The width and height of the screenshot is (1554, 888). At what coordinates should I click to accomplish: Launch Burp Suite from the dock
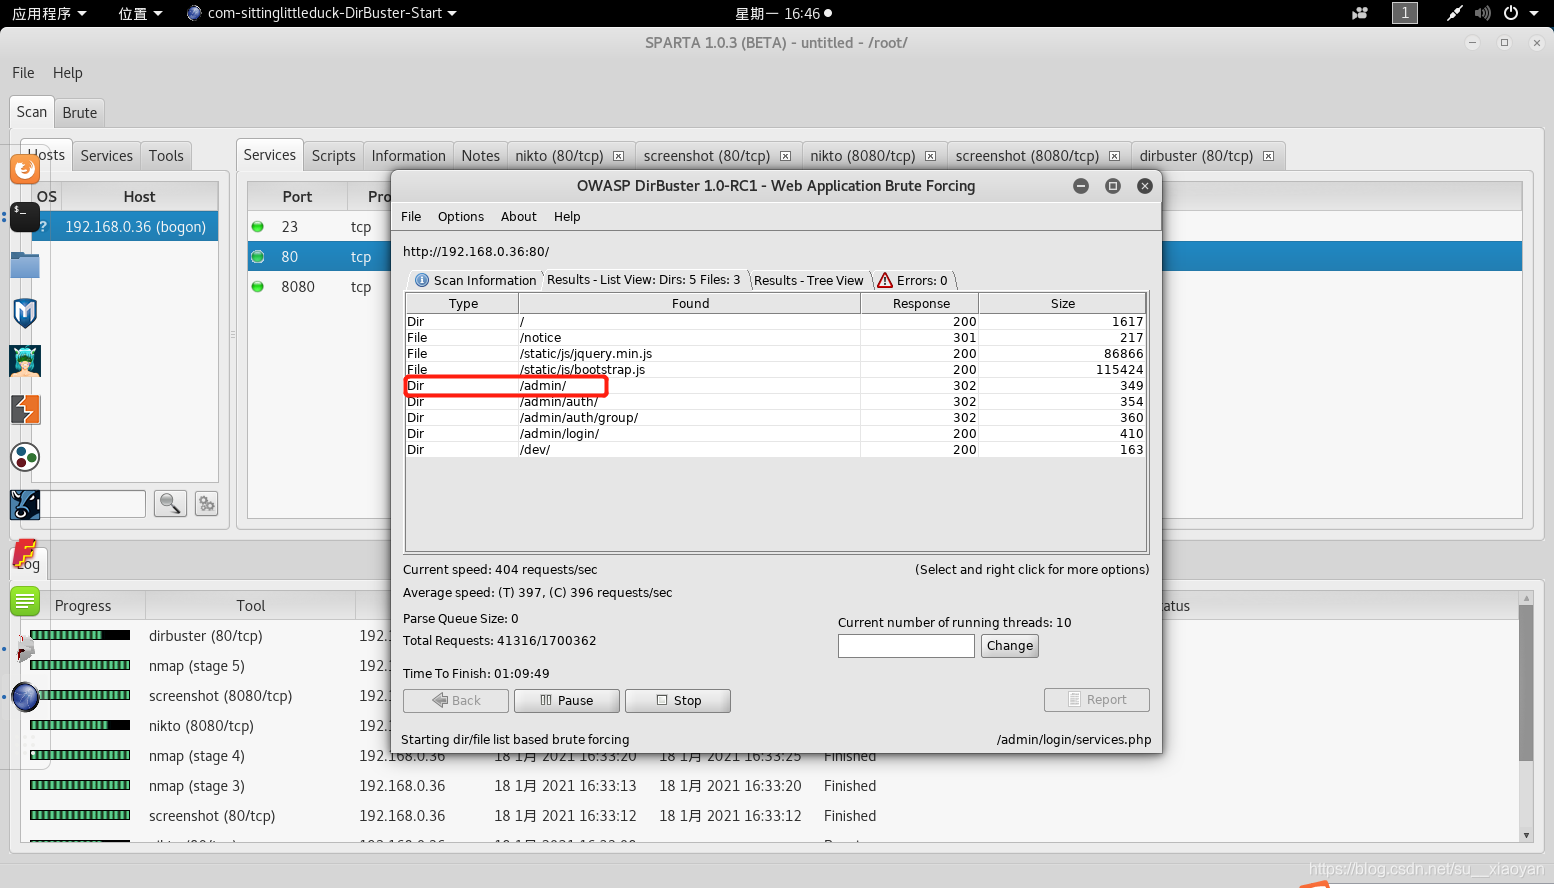[25, 409]
